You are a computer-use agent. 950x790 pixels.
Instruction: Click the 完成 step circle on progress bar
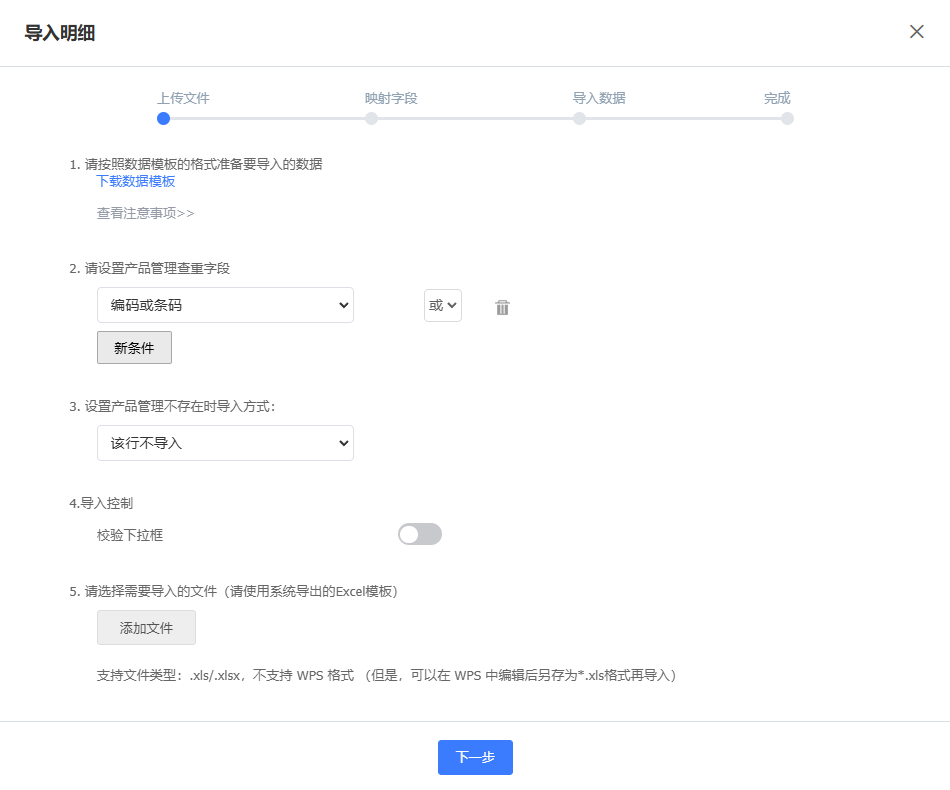tap(787, 118)
